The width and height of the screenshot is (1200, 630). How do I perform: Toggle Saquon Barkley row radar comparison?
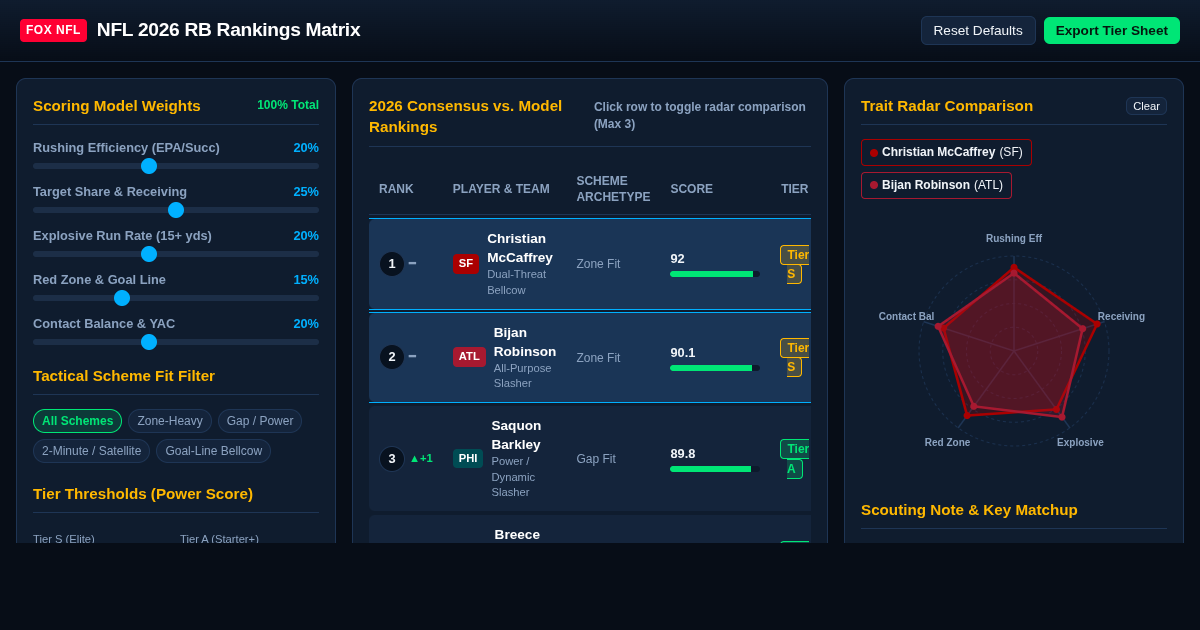590,458
